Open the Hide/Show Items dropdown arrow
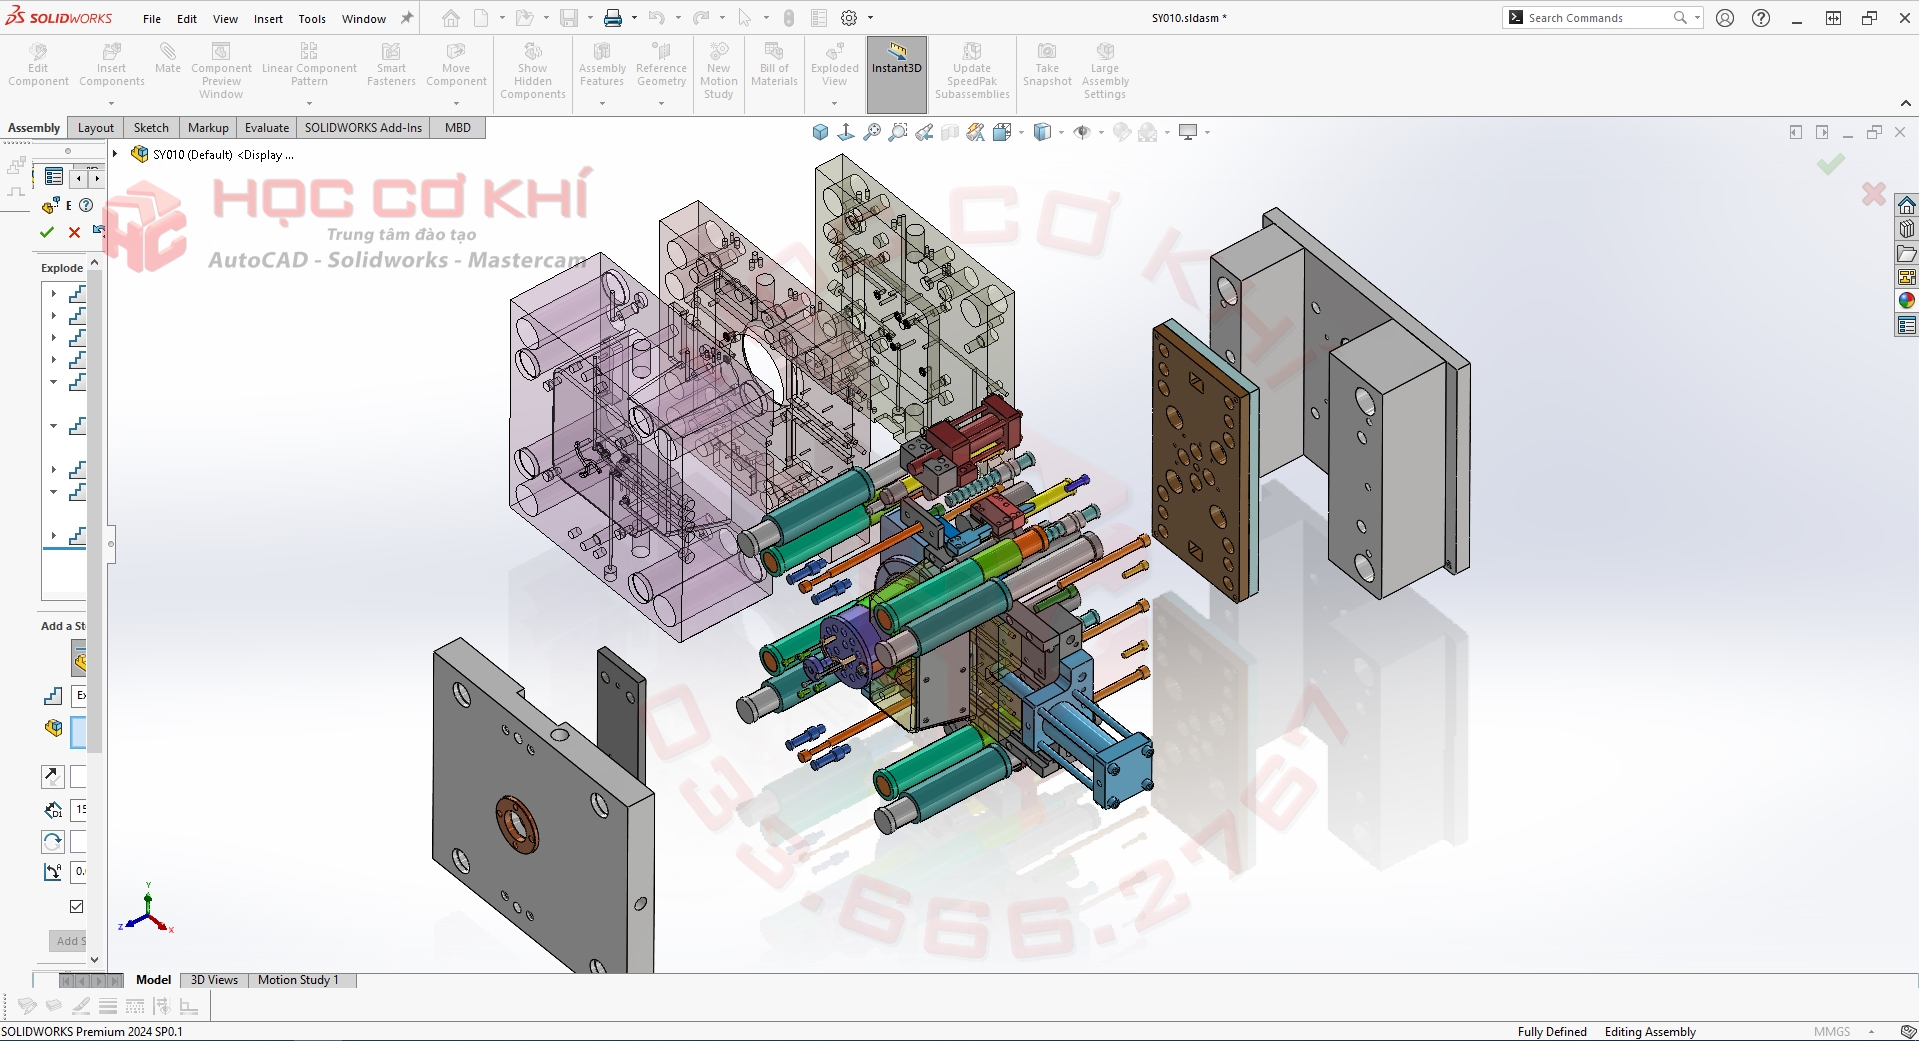 (x=1101, y=132)
